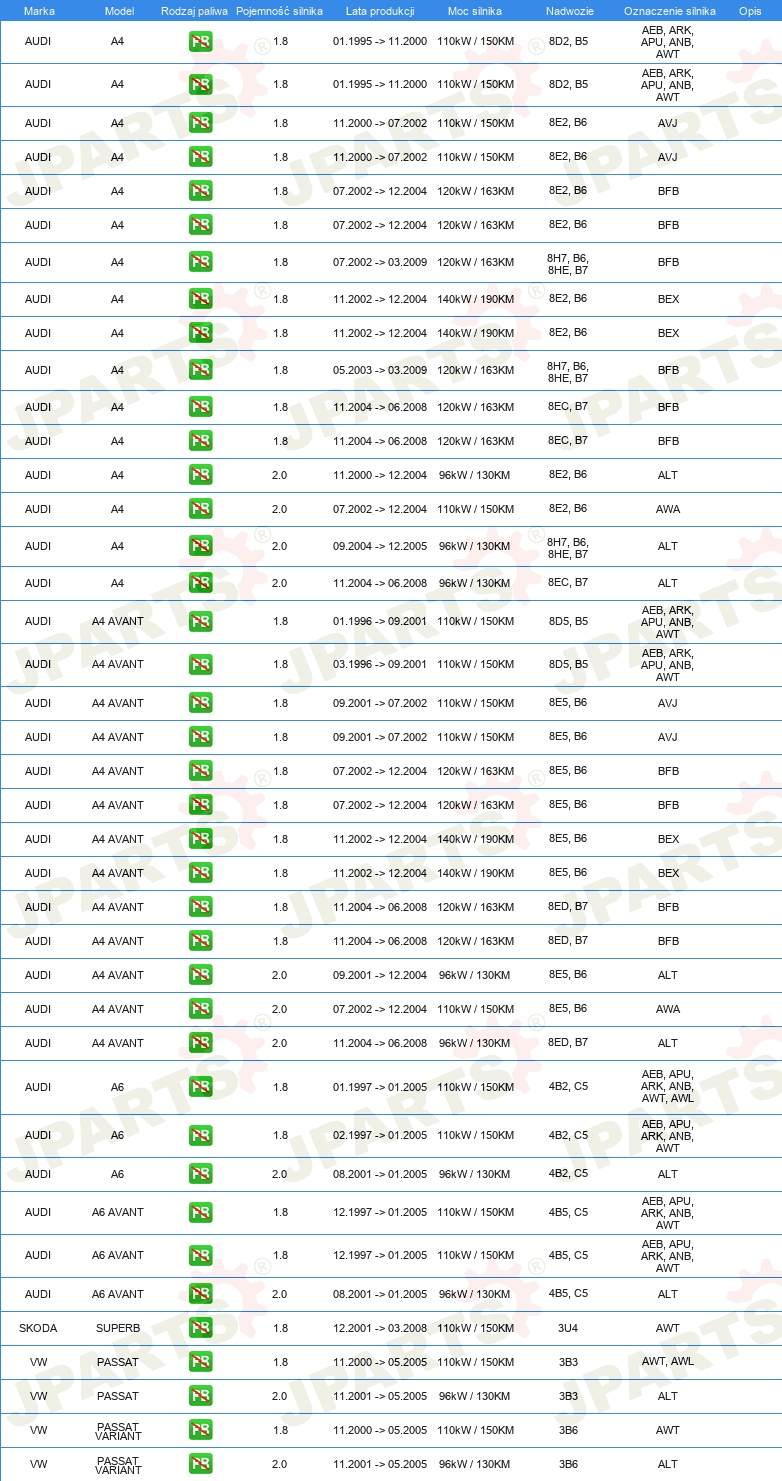This screenshot has width=782, height=1481.
Task: Click fuel icon for A4 1.8 07.2002 -> 03.2009
Action: (x=201, y=262)
